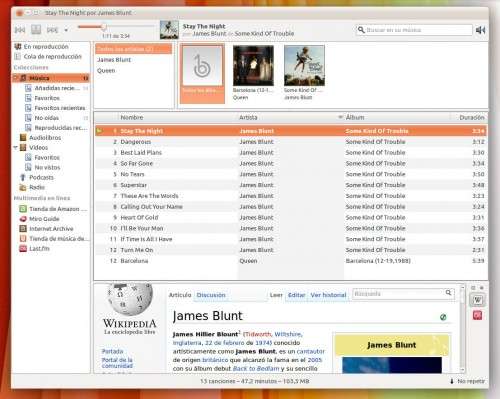Open Portada link in Wikipedia sidebar

click(x=112, y=351)
